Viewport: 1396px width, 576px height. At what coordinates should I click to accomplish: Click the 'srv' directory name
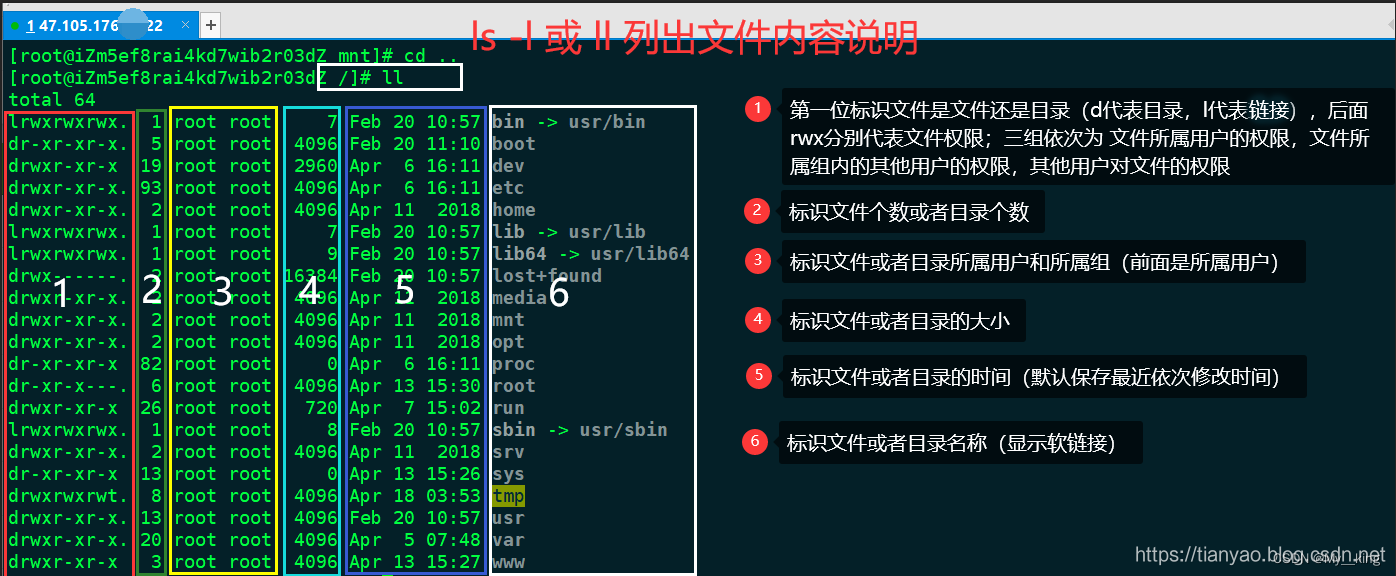click(508, 452)
